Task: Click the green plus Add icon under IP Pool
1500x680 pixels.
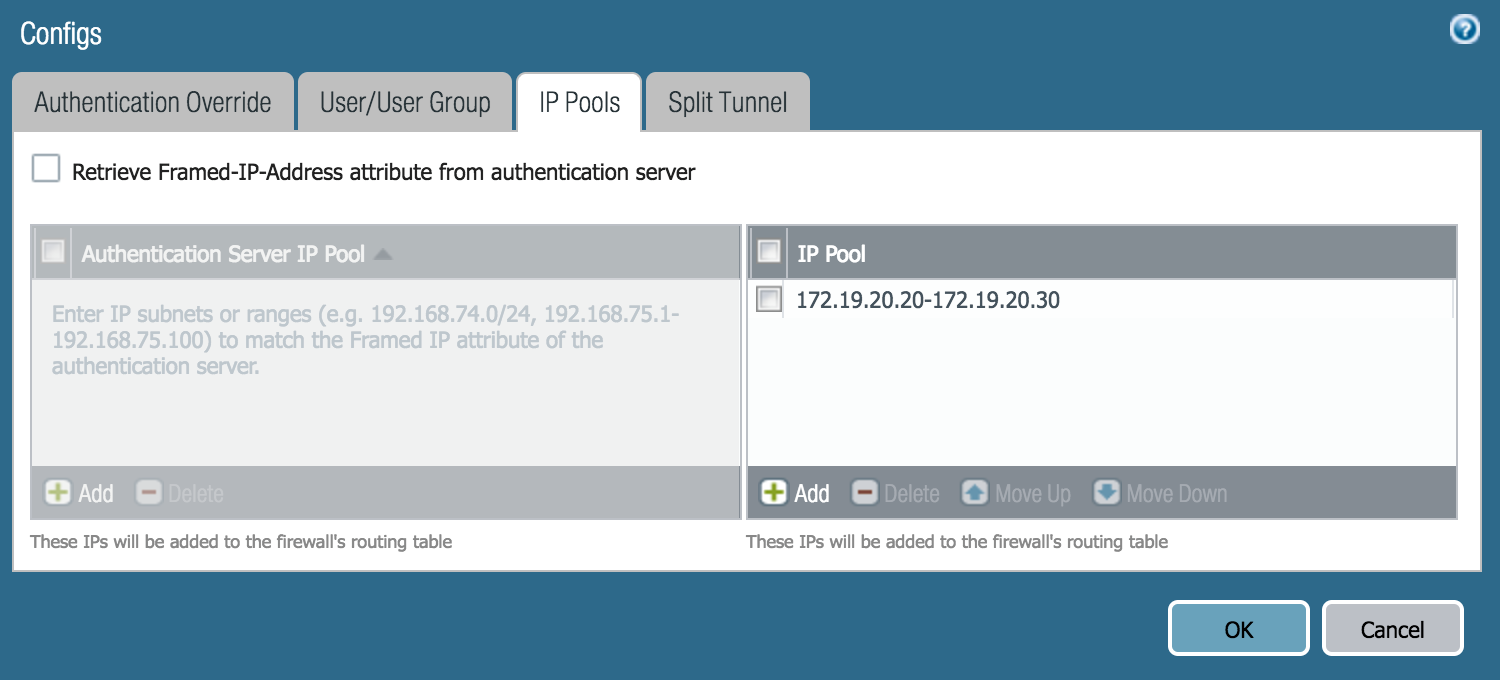Action: click(x=773, y=493)
